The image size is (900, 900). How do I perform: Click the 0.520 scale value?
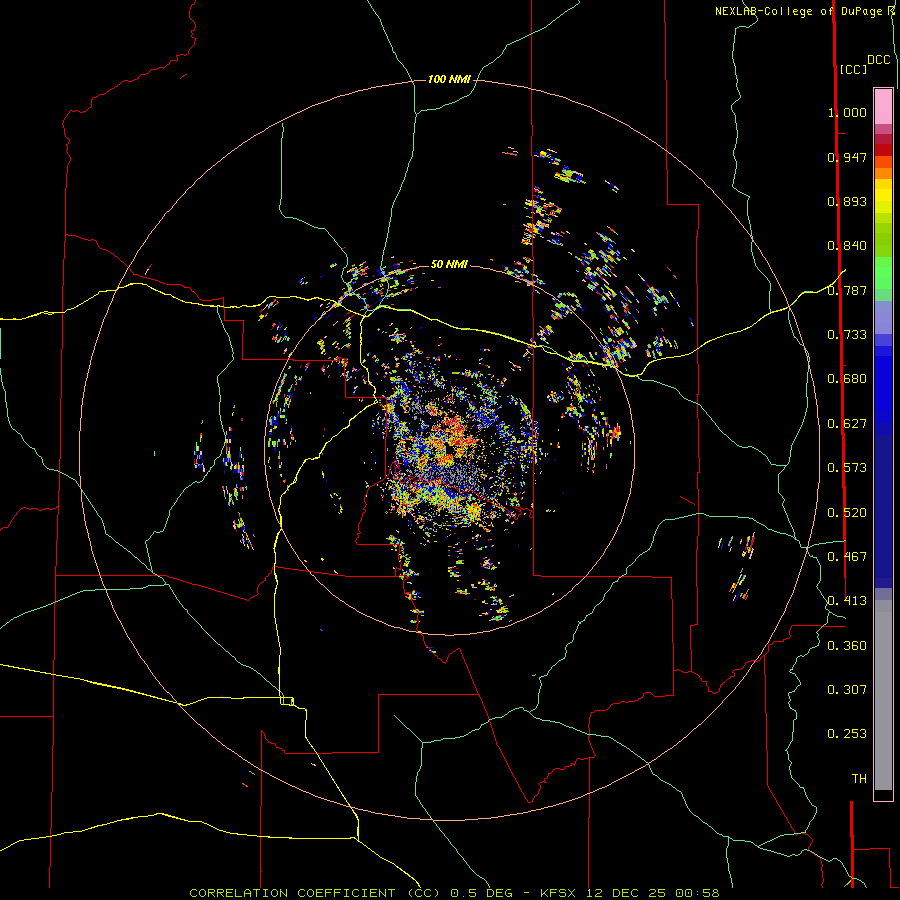[x=847, y=513]
